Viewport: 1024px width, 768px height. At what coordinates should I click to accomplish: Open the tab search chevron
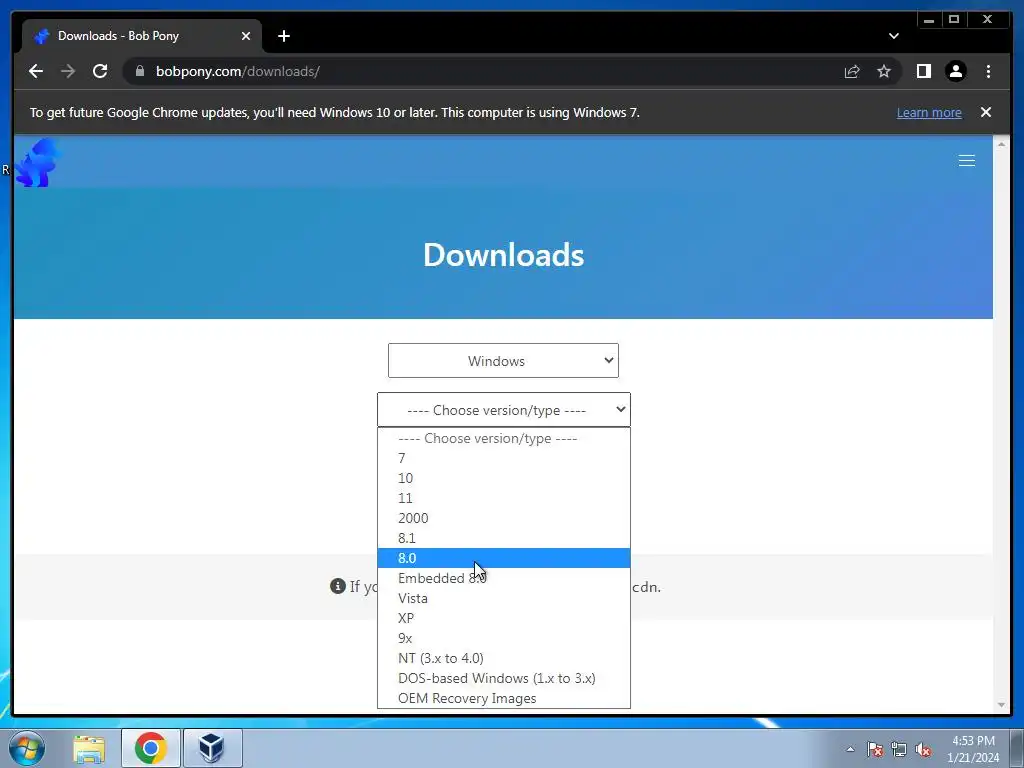pyautogui.click(x=893, y=36)
